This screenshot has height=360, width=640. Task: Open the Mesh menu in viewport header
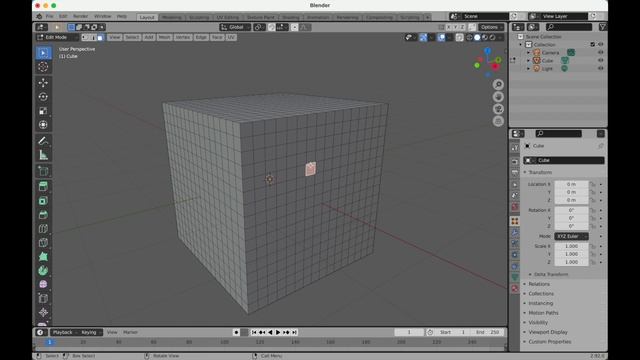[x=164, y=38]
